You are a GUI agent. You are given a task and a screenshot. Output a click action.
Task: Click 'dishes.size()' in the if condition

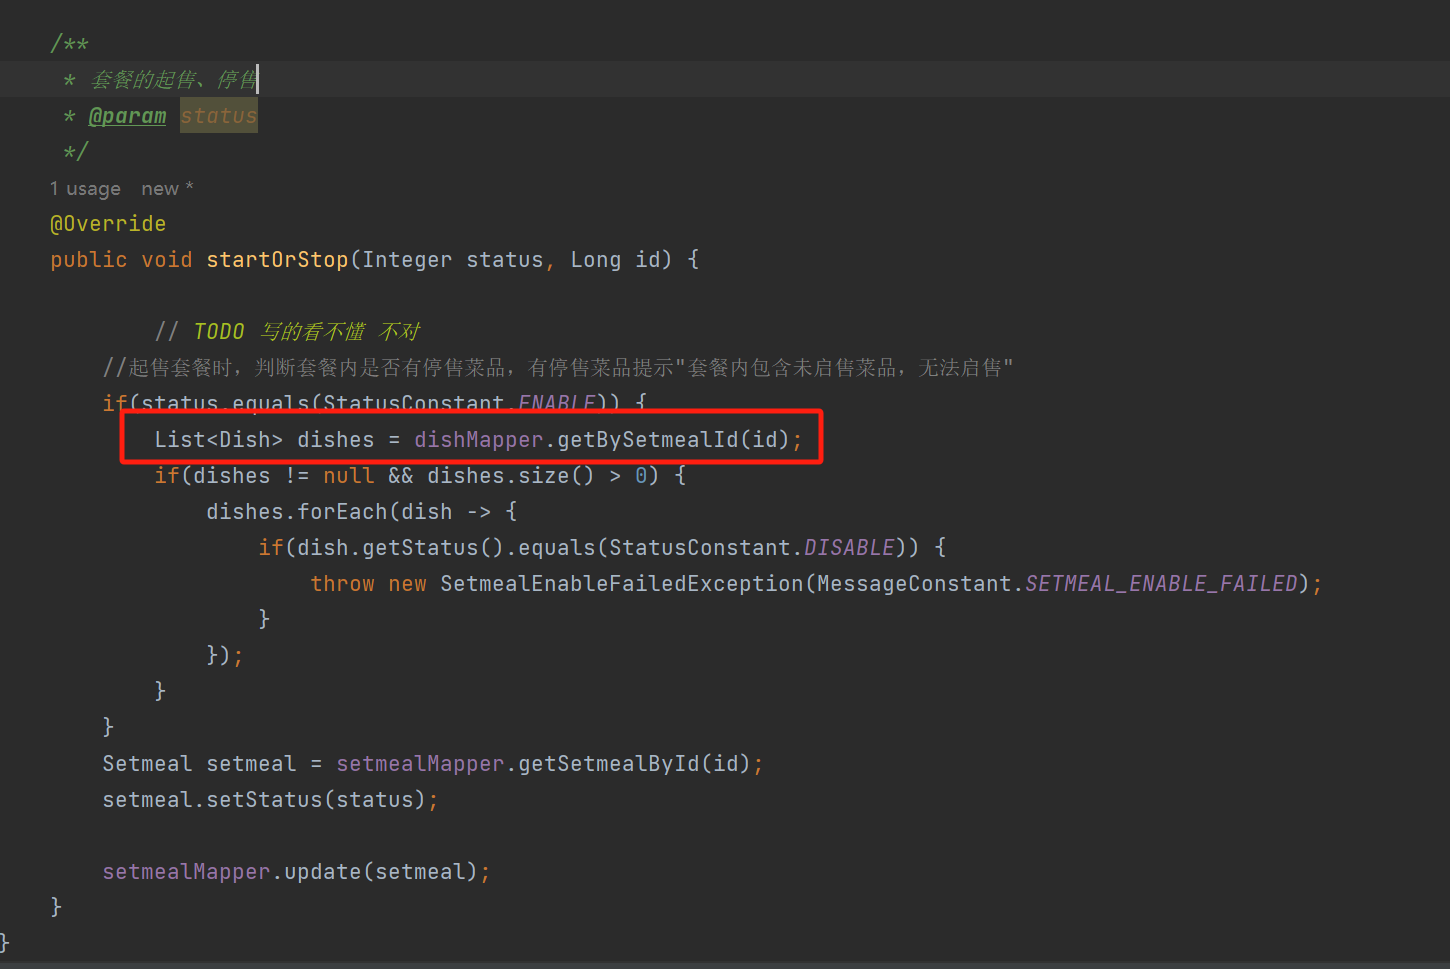click(511, 476)
